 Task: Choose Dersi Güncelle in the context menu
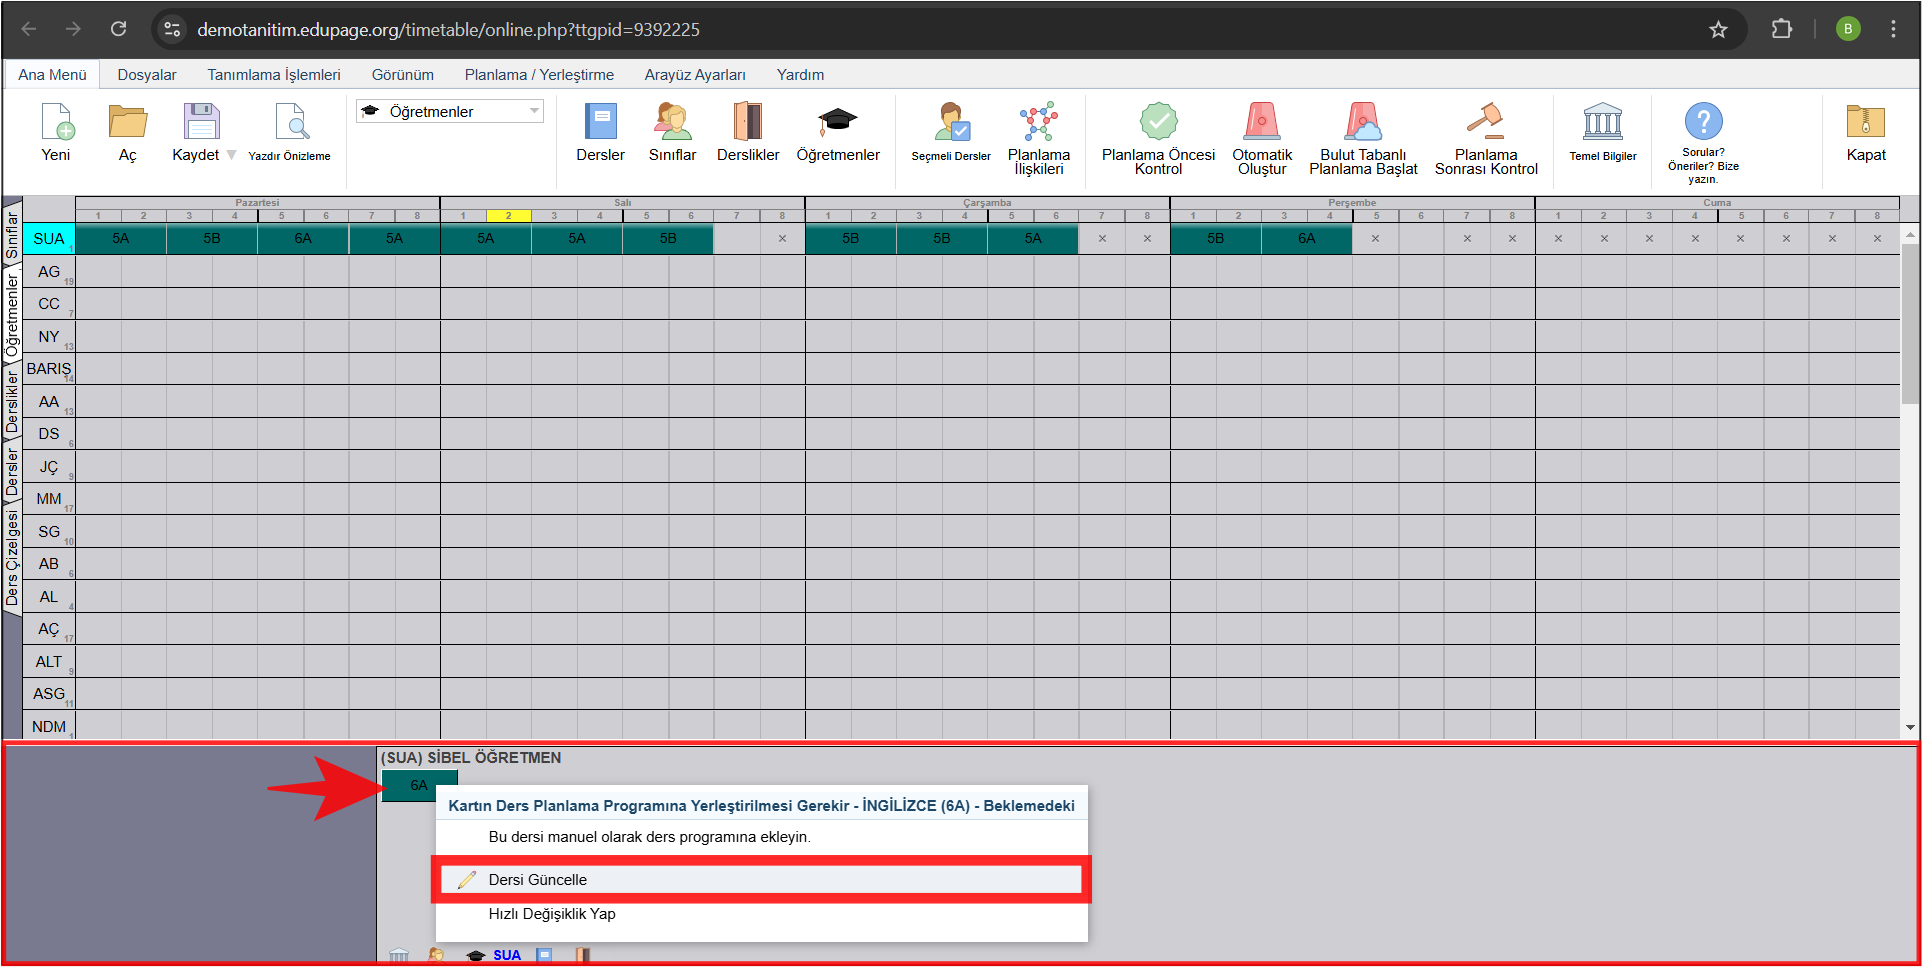[x=762, y=880]
